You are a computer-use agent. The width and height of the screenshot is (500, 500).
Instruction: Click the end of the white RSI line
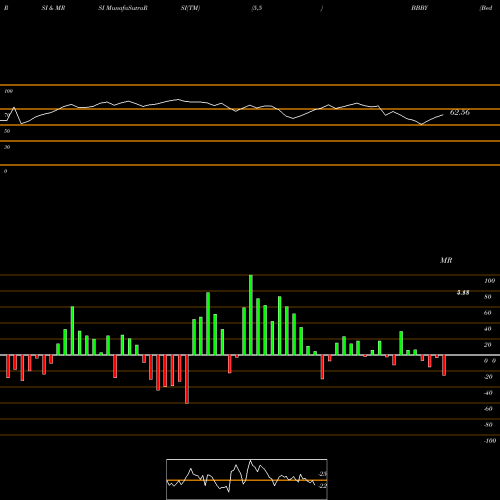point(443,115)
